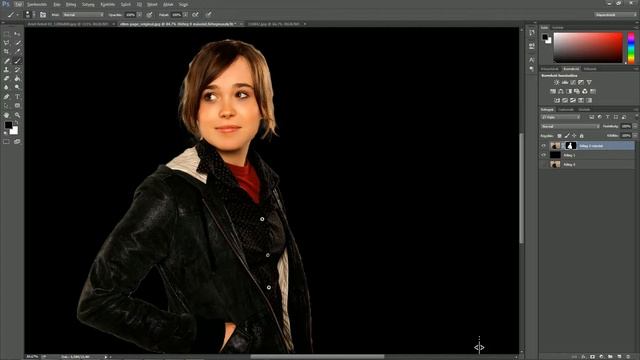This screenshot has width=640, height=360.
Task: Click the rainbow hue slider in Color panel
Action: point(631,48)
